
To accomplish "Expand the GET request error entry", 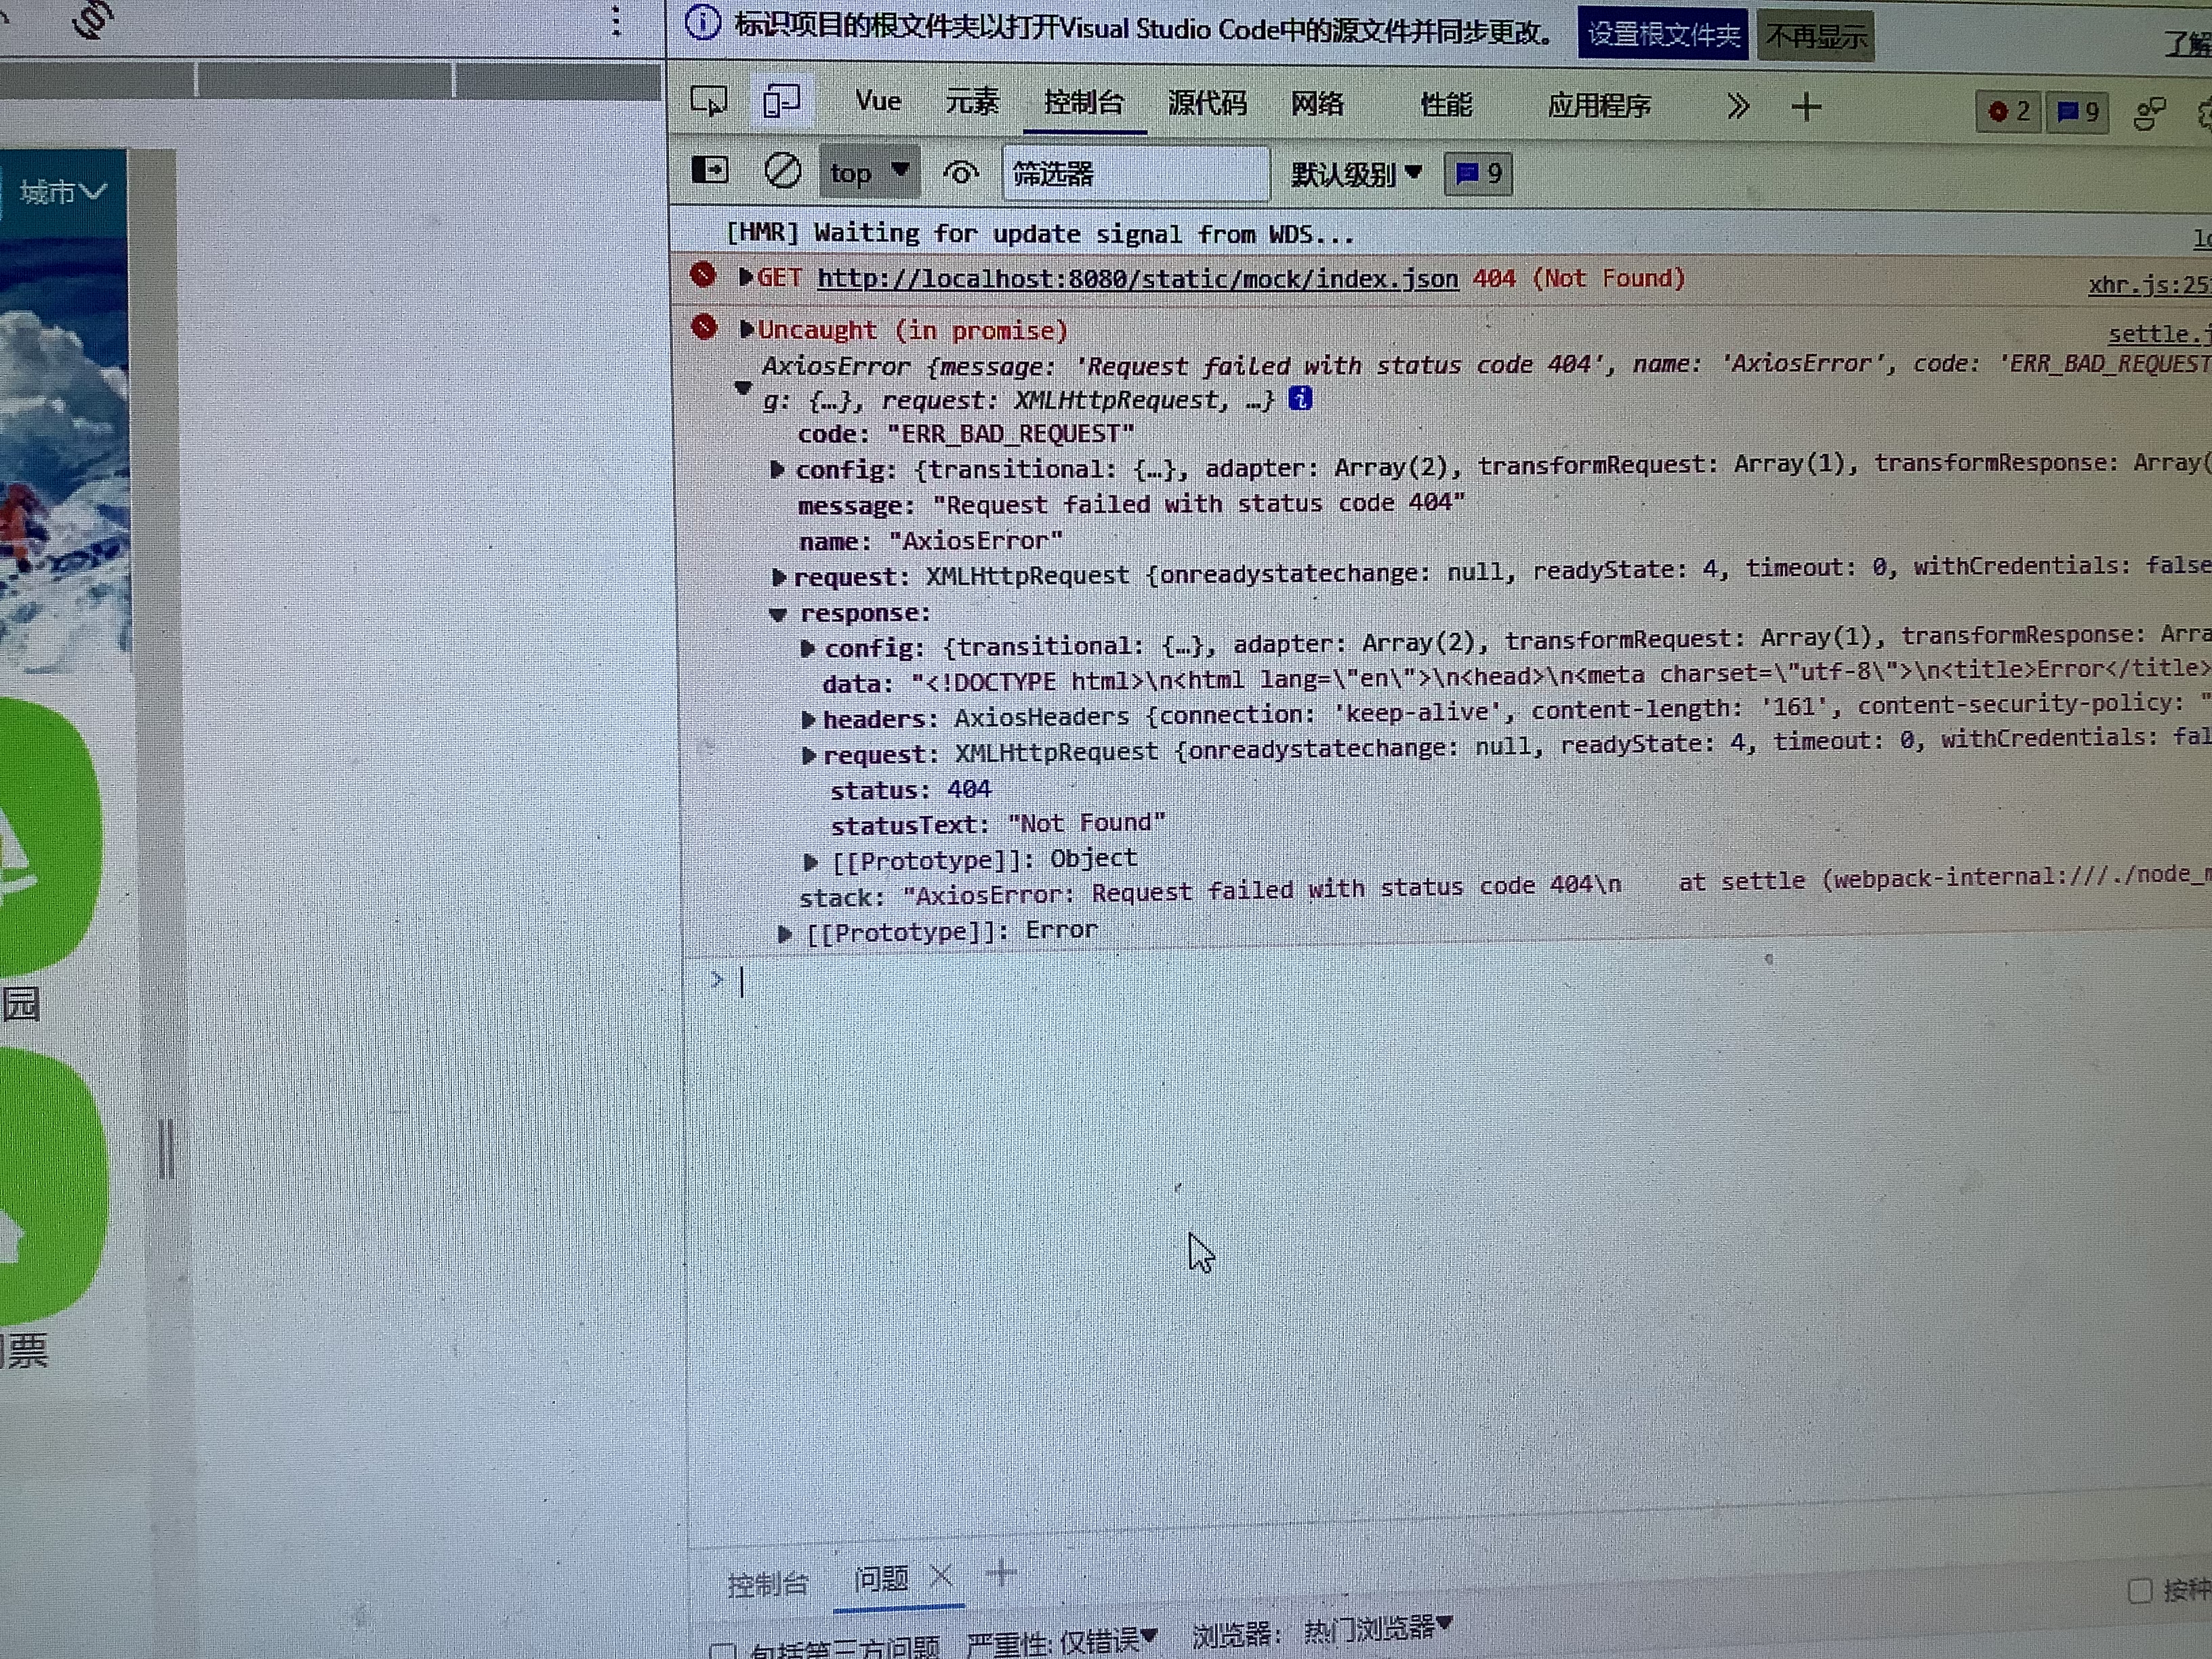I will [745, 277].
